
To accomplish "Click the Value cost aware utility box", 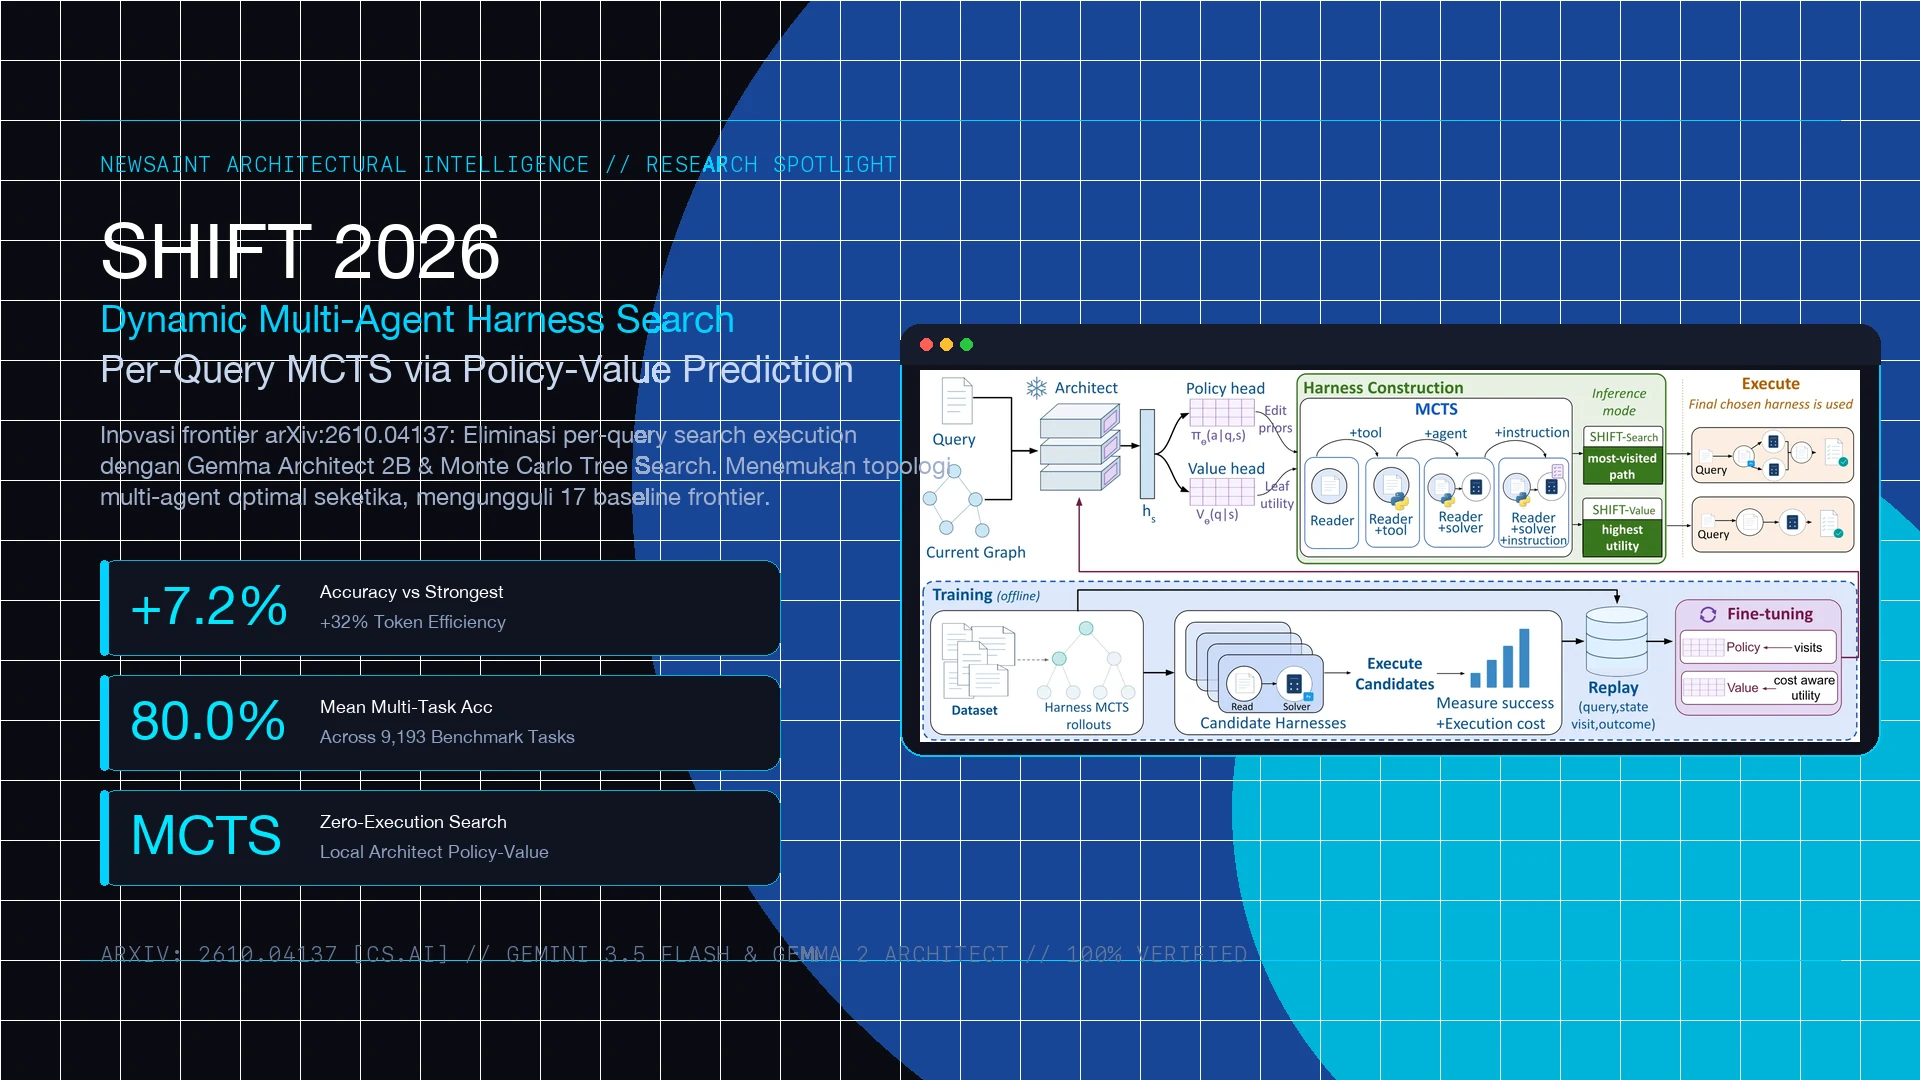I will (1759, 688).
